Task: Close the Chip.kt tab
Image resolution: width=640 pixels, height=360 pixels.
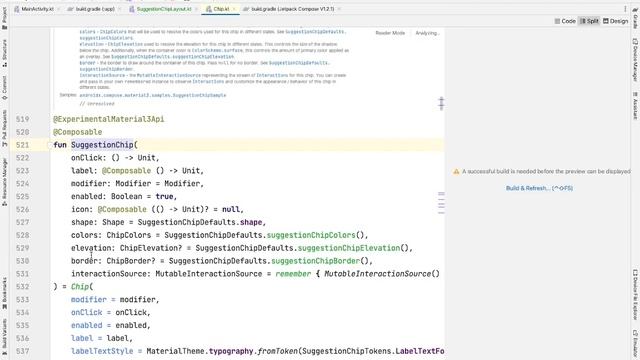Action: click(x=234, y=9)
